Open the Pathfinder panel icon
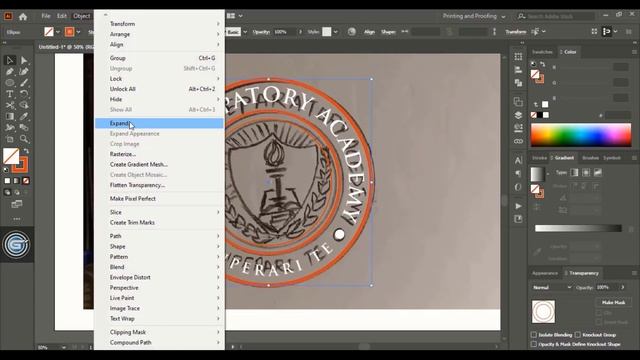The width and height of the screenshot is (640, 360). (x=518, y=83)
